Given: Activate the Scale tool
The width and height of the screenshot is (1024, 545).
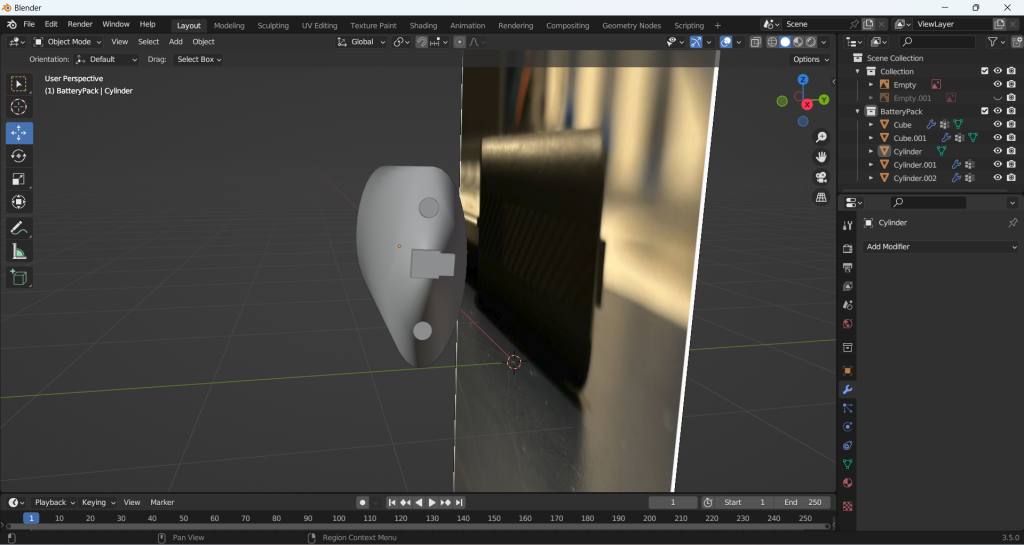Looking at the screenshot, I should (x=19, y=179).
